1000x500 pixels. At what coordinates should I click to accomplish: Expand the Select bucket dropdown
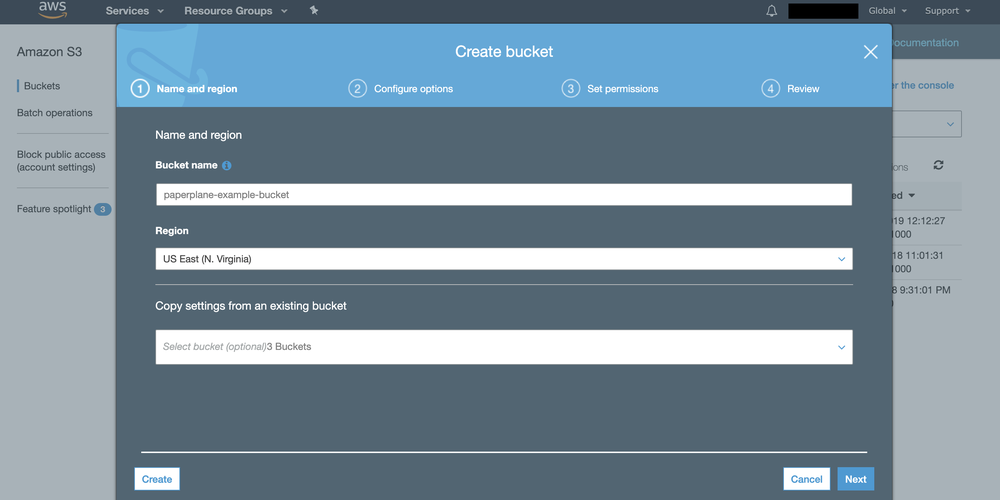tap(504, 347)
